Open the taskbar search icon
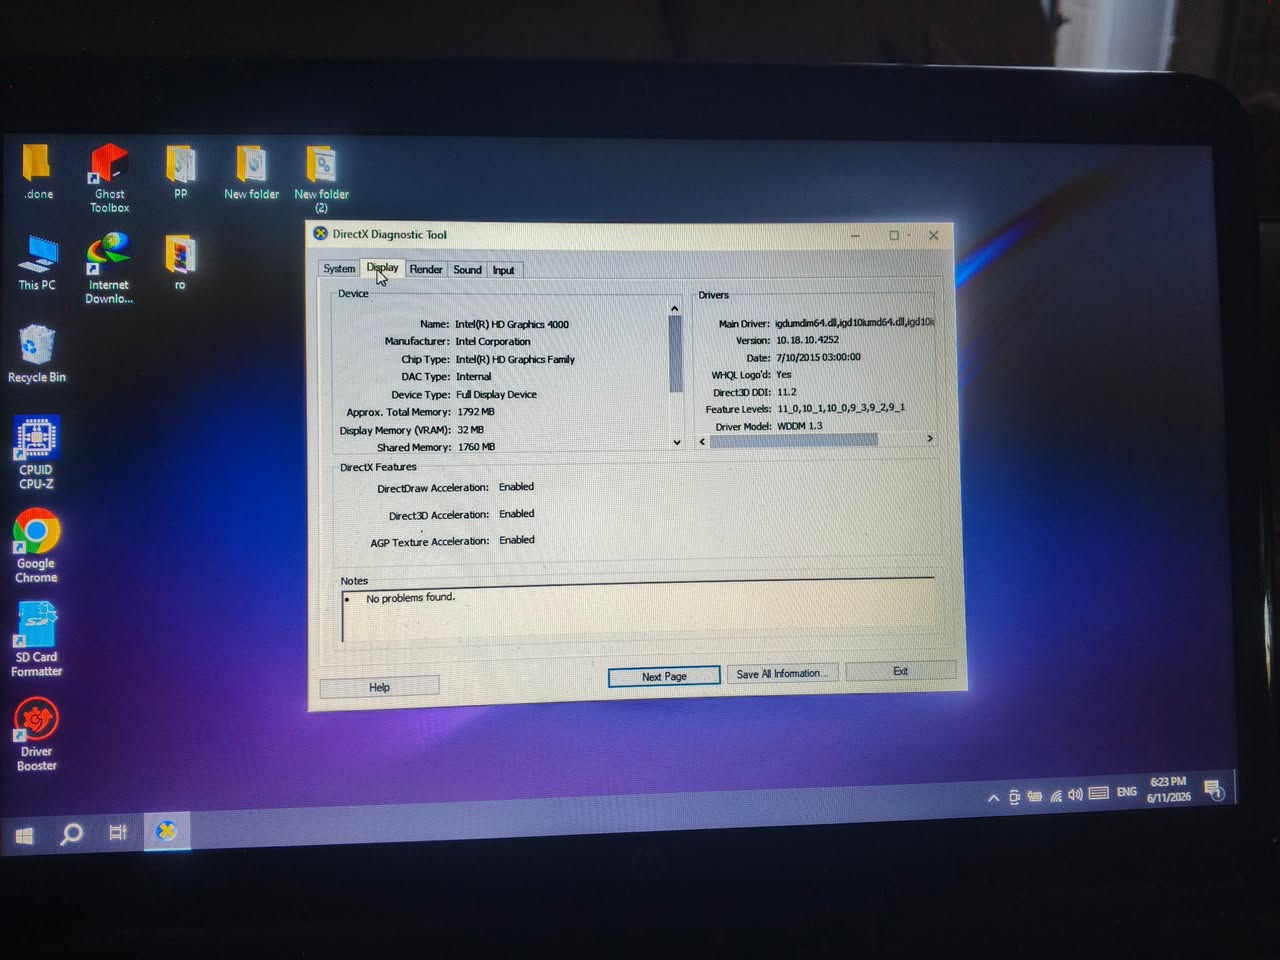1280x960 pixels. [71, 833]
